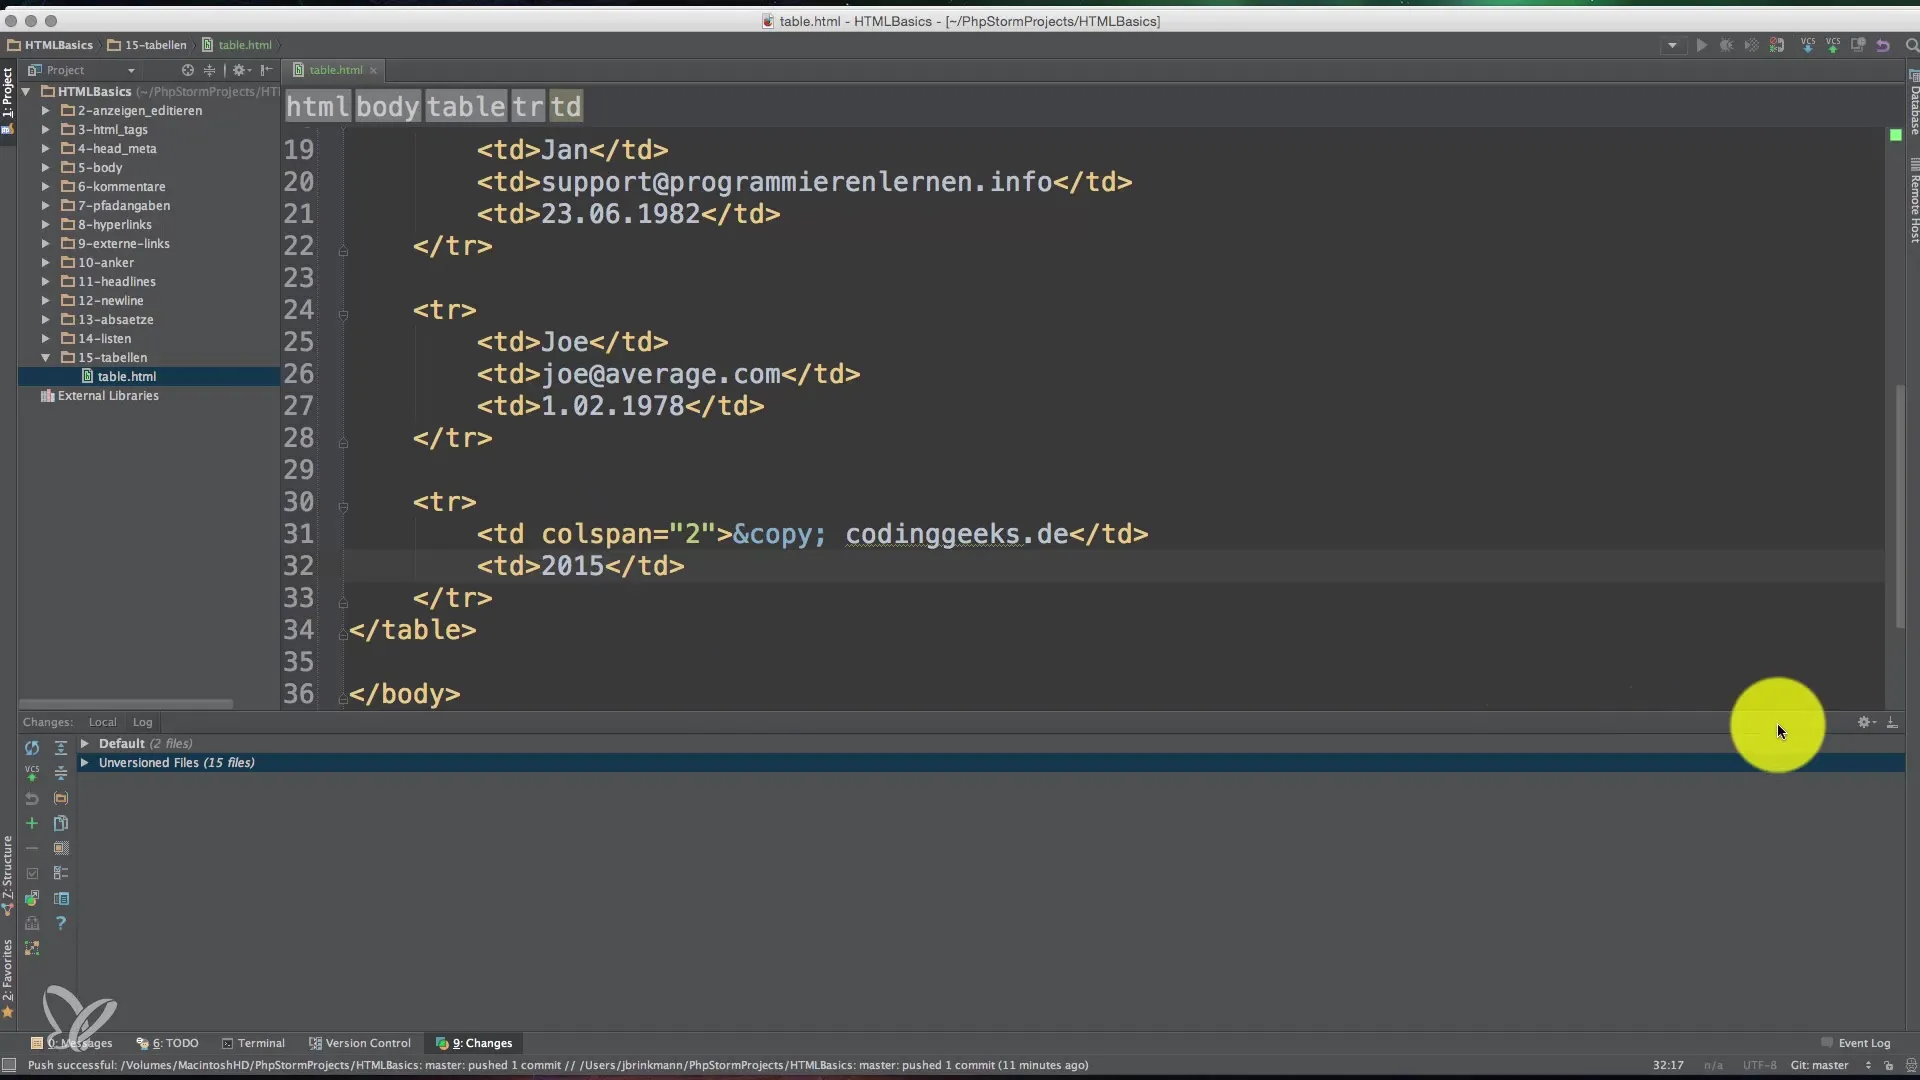
Task: Close the table.html editor tab
Action: [373, 70]
